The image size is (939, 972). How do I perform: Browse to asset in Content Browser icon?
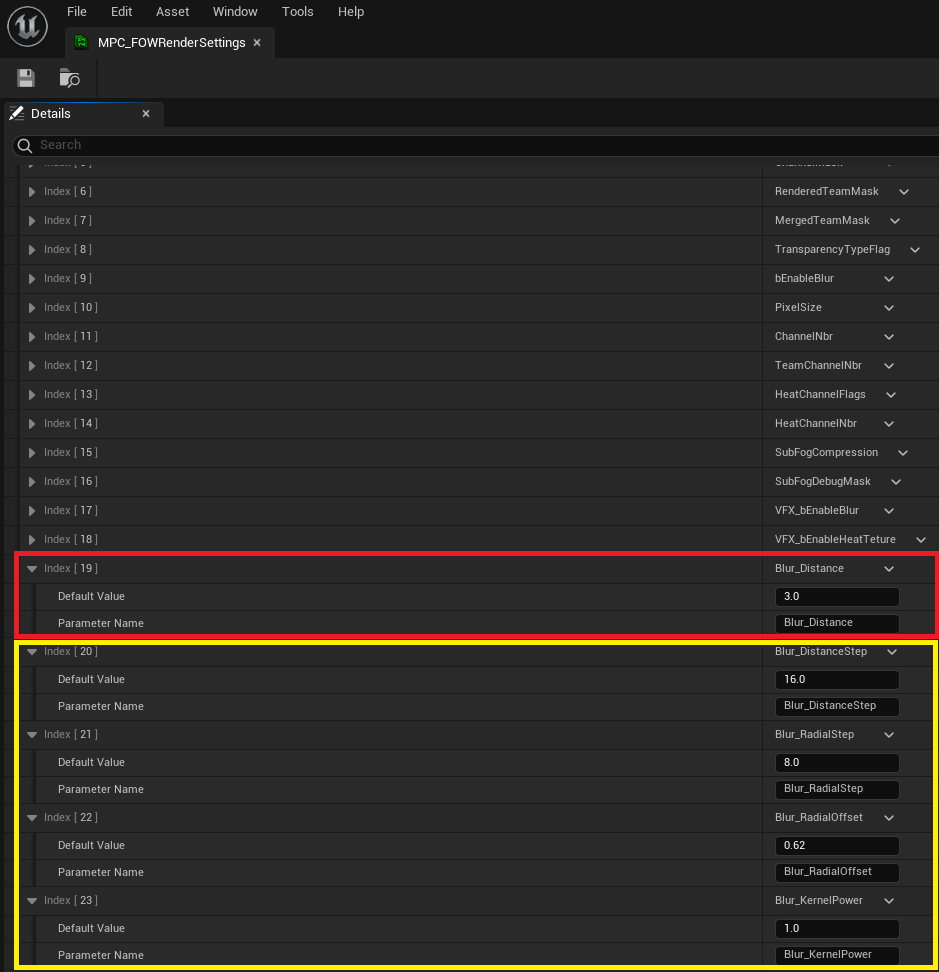[x=69, y=78]
